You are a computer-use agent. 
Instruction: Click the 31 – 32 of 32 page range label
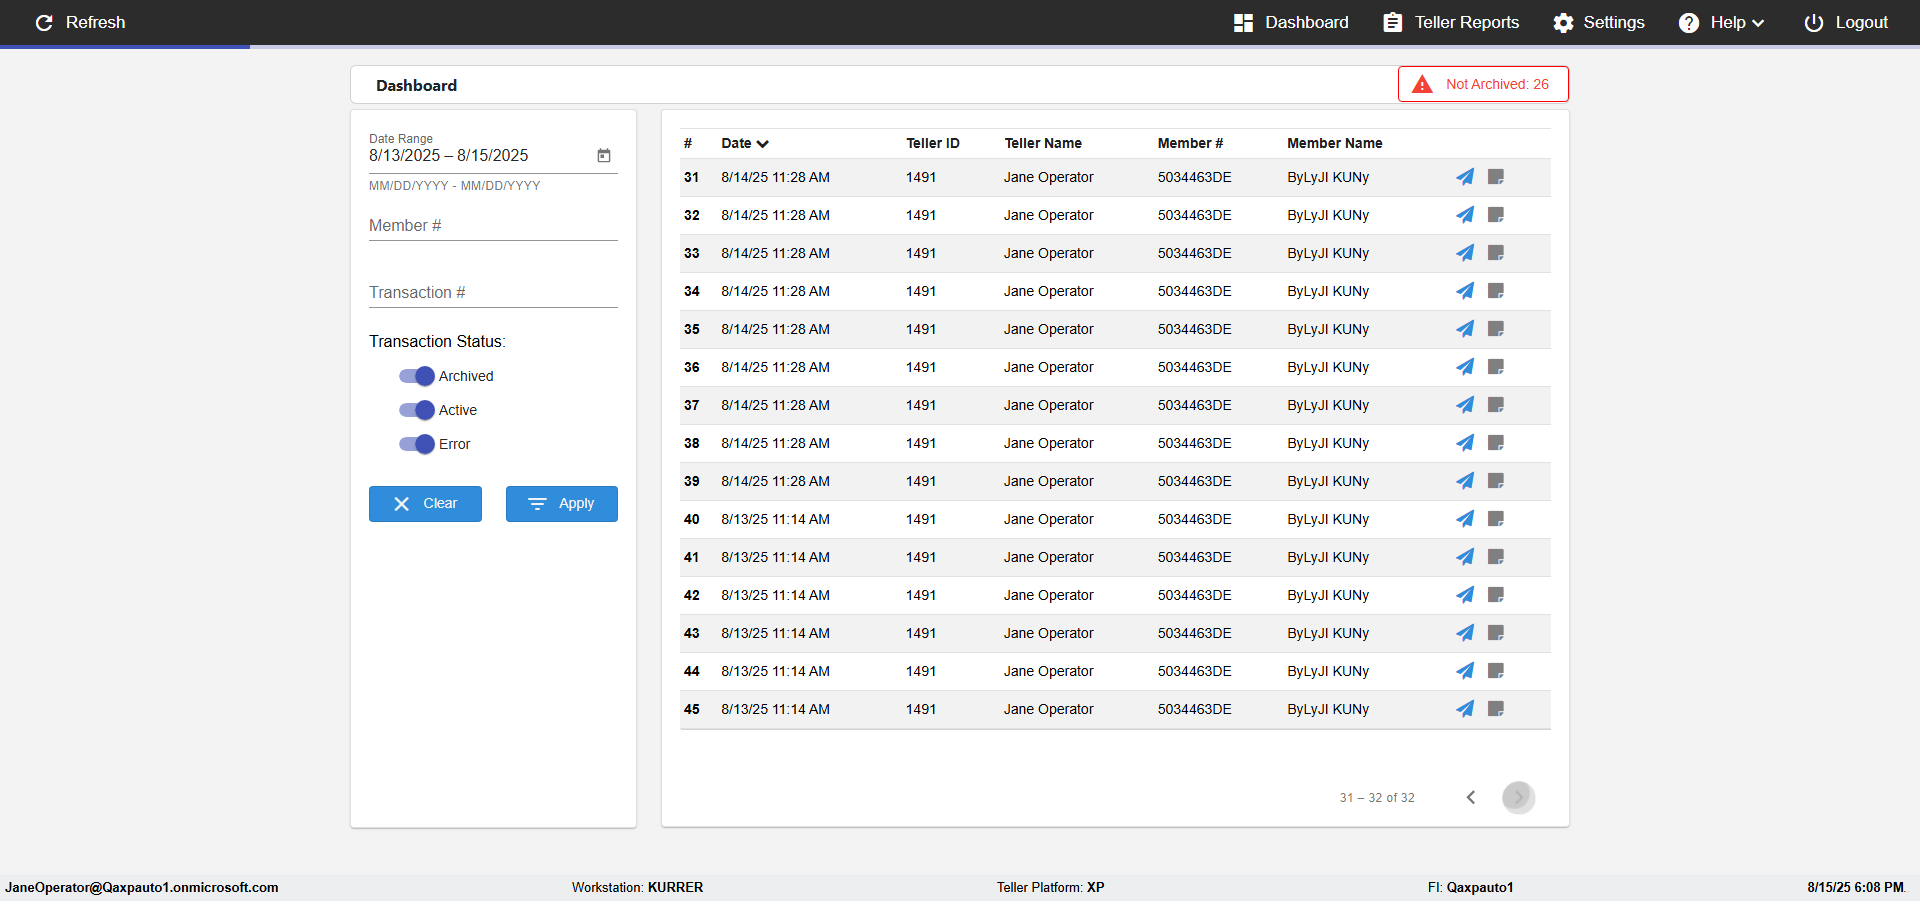click(1377, 798)
